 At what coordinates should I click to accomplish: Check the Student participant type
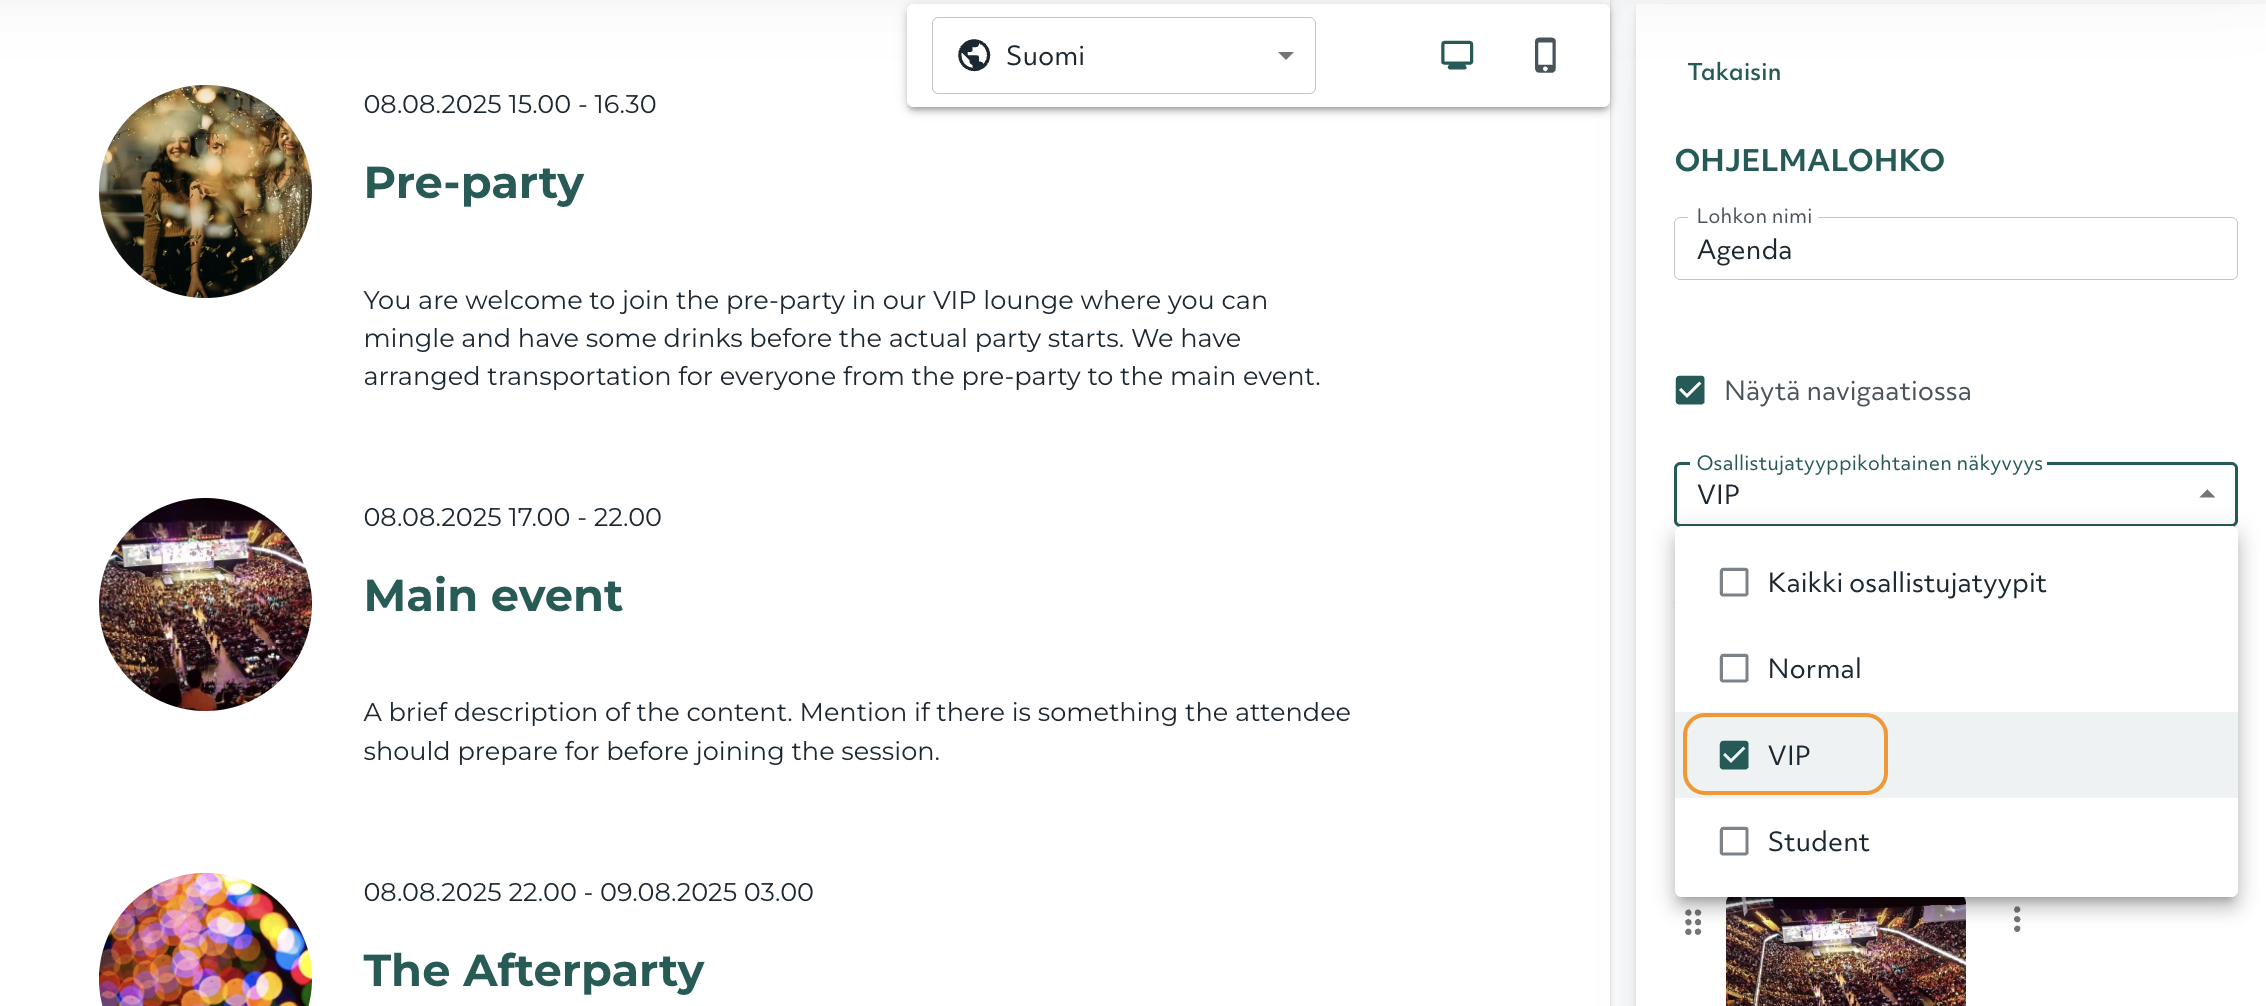pos(1734,841)
